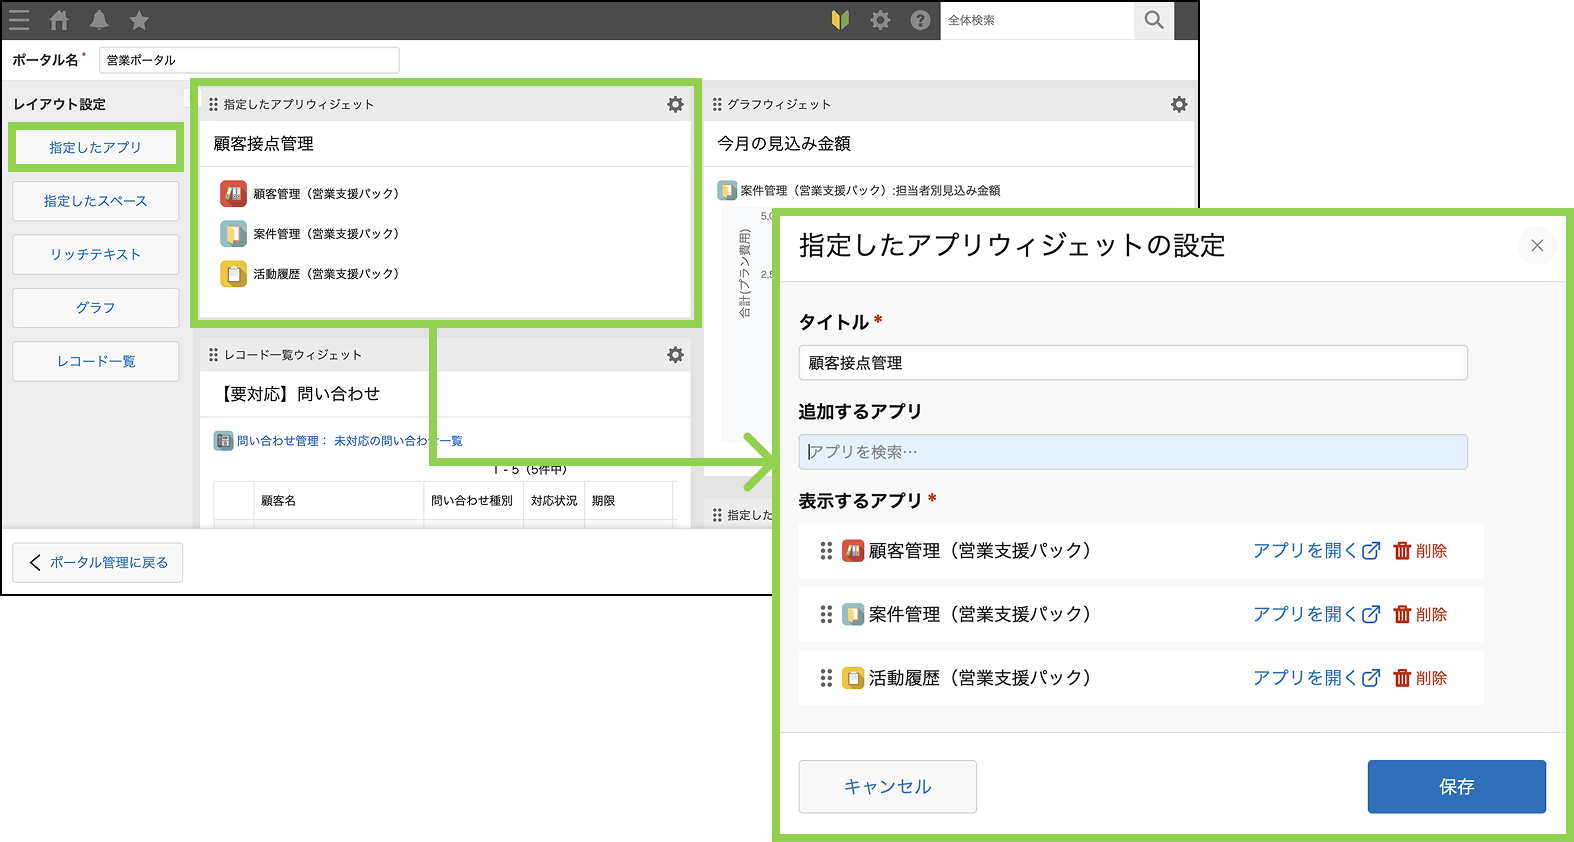Click the help question mark icon

point(920,20)
